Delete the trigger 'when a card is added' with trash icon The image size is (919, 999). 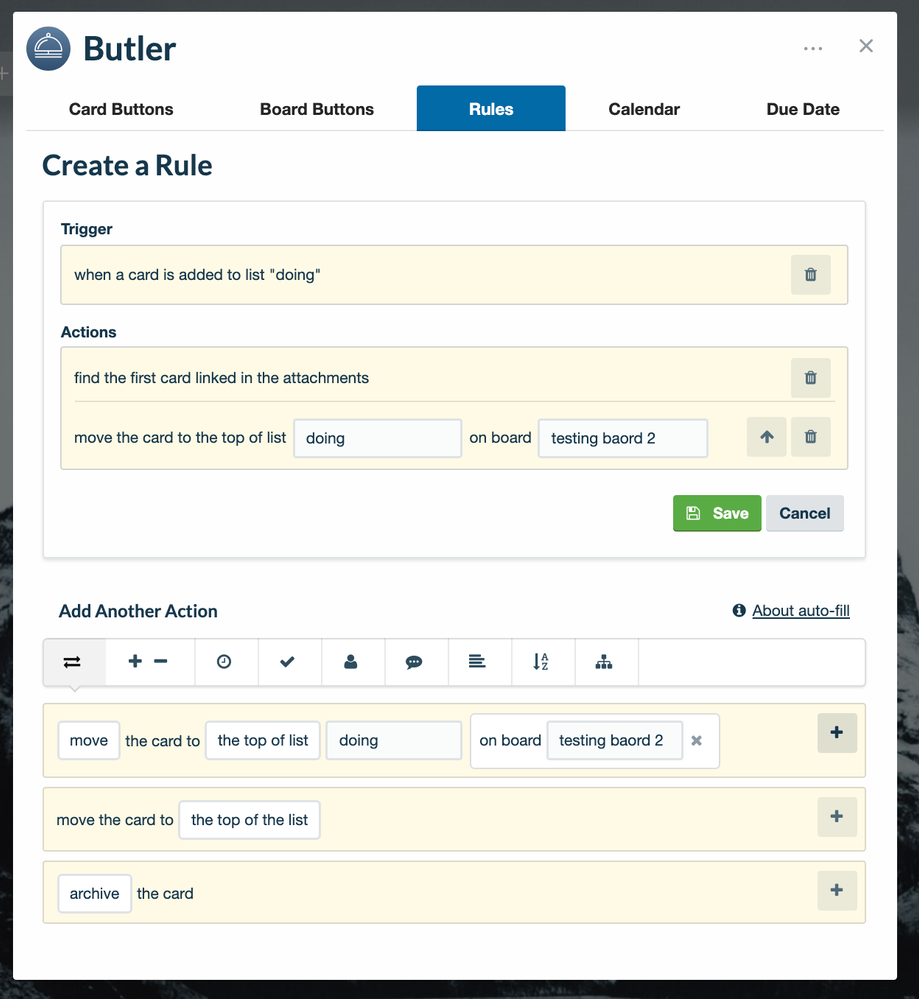tap(811, 275)
